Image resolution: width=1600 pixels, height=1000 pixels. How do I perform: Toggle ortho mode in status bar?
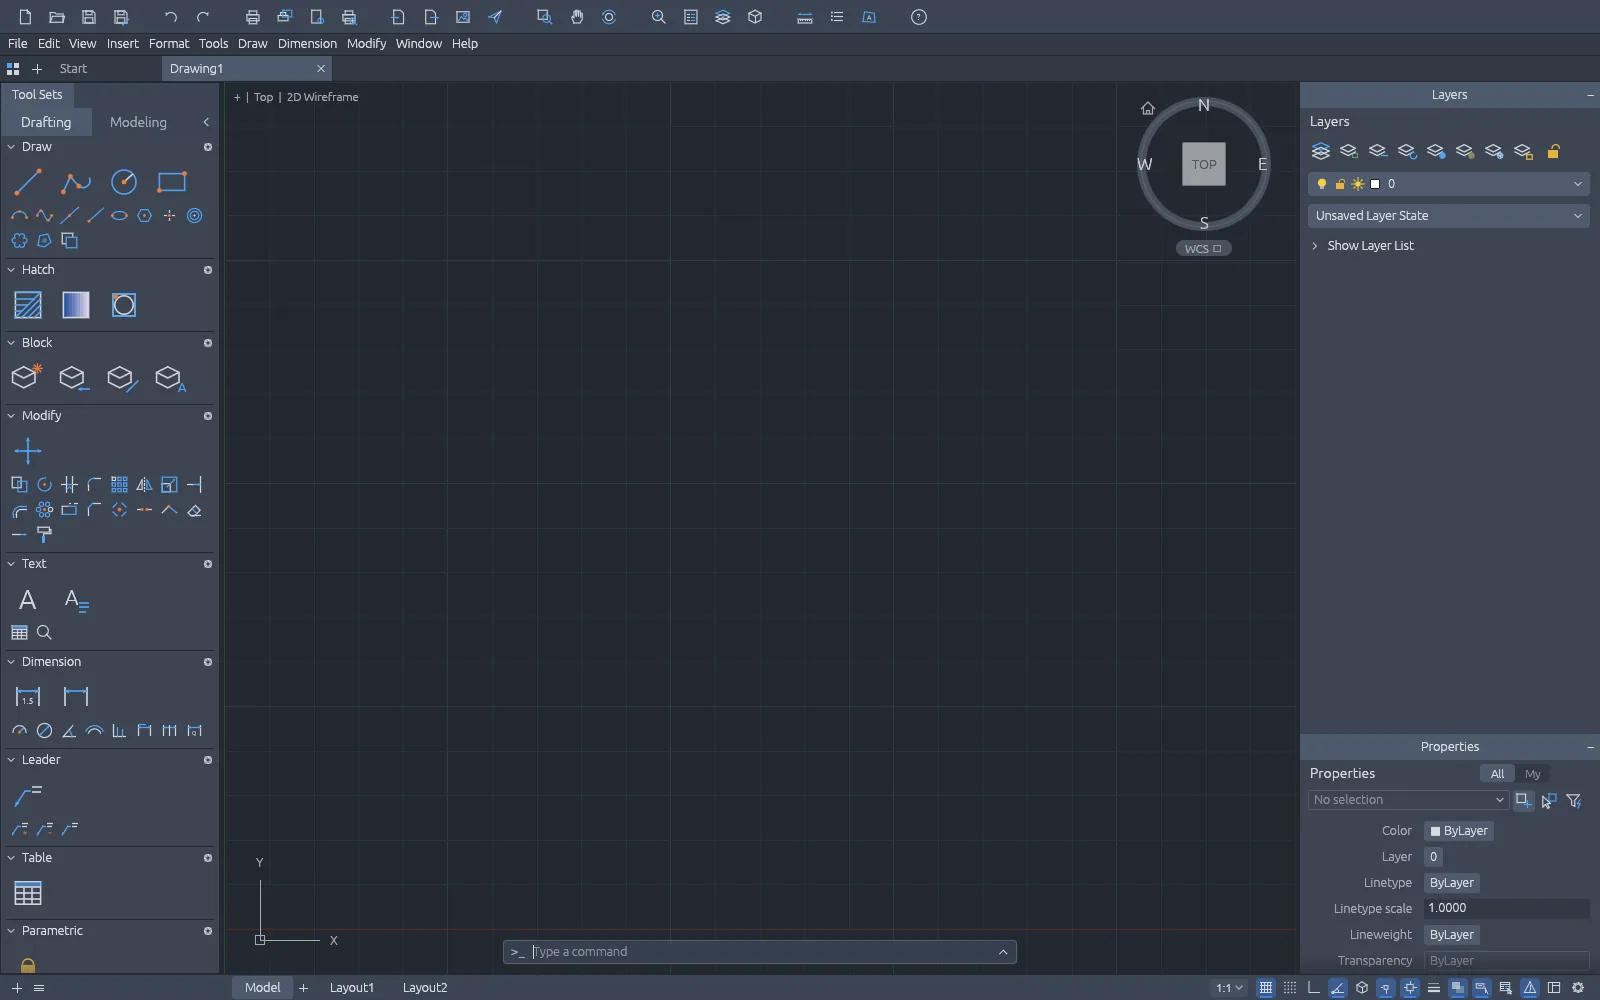(1314, 988)
